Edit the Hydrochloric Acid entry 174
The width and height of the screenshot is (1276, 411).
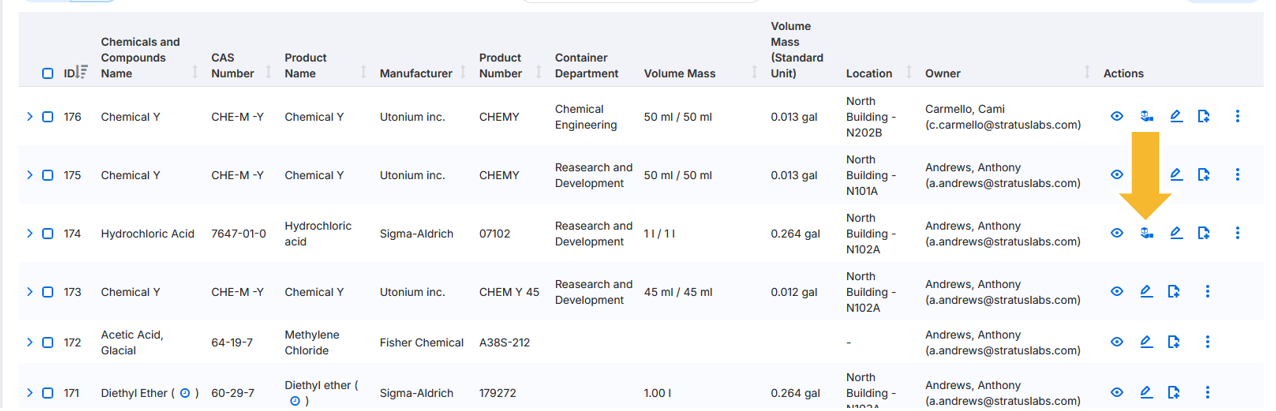[1176, 233]
